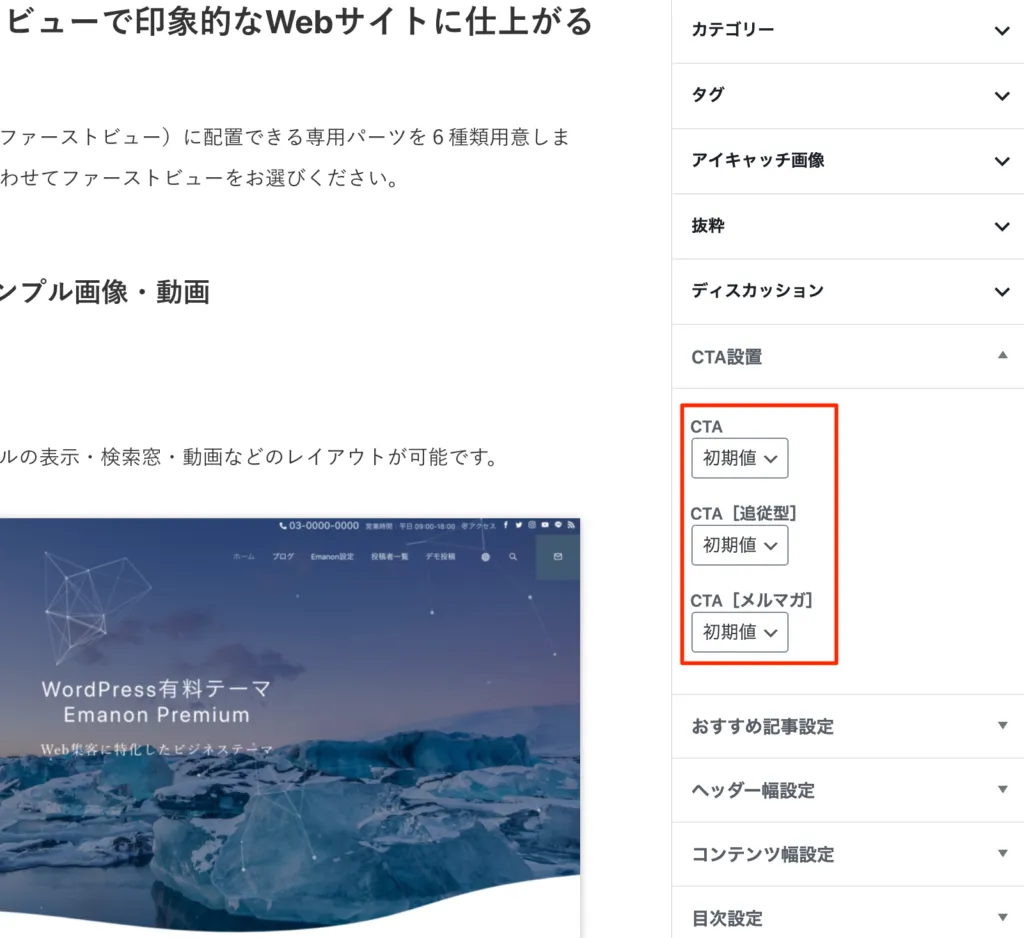The image size is (1024, 938).
Task: Click the CTA [メルマガ] label
Action: tap(752, 600)
